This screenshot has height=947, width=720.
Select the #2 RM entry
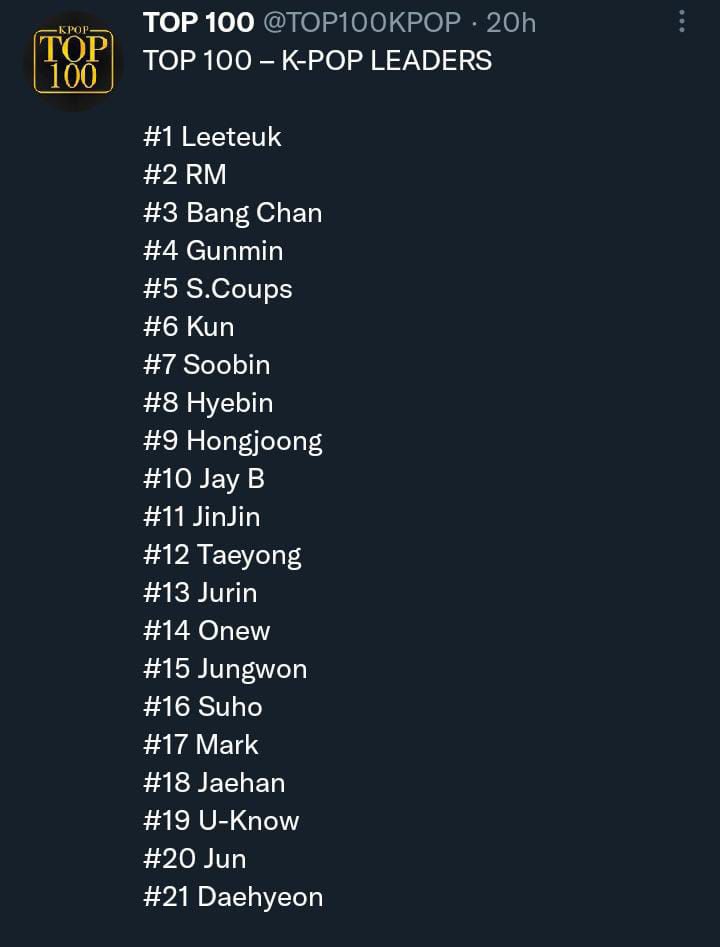tap(185, 175)
